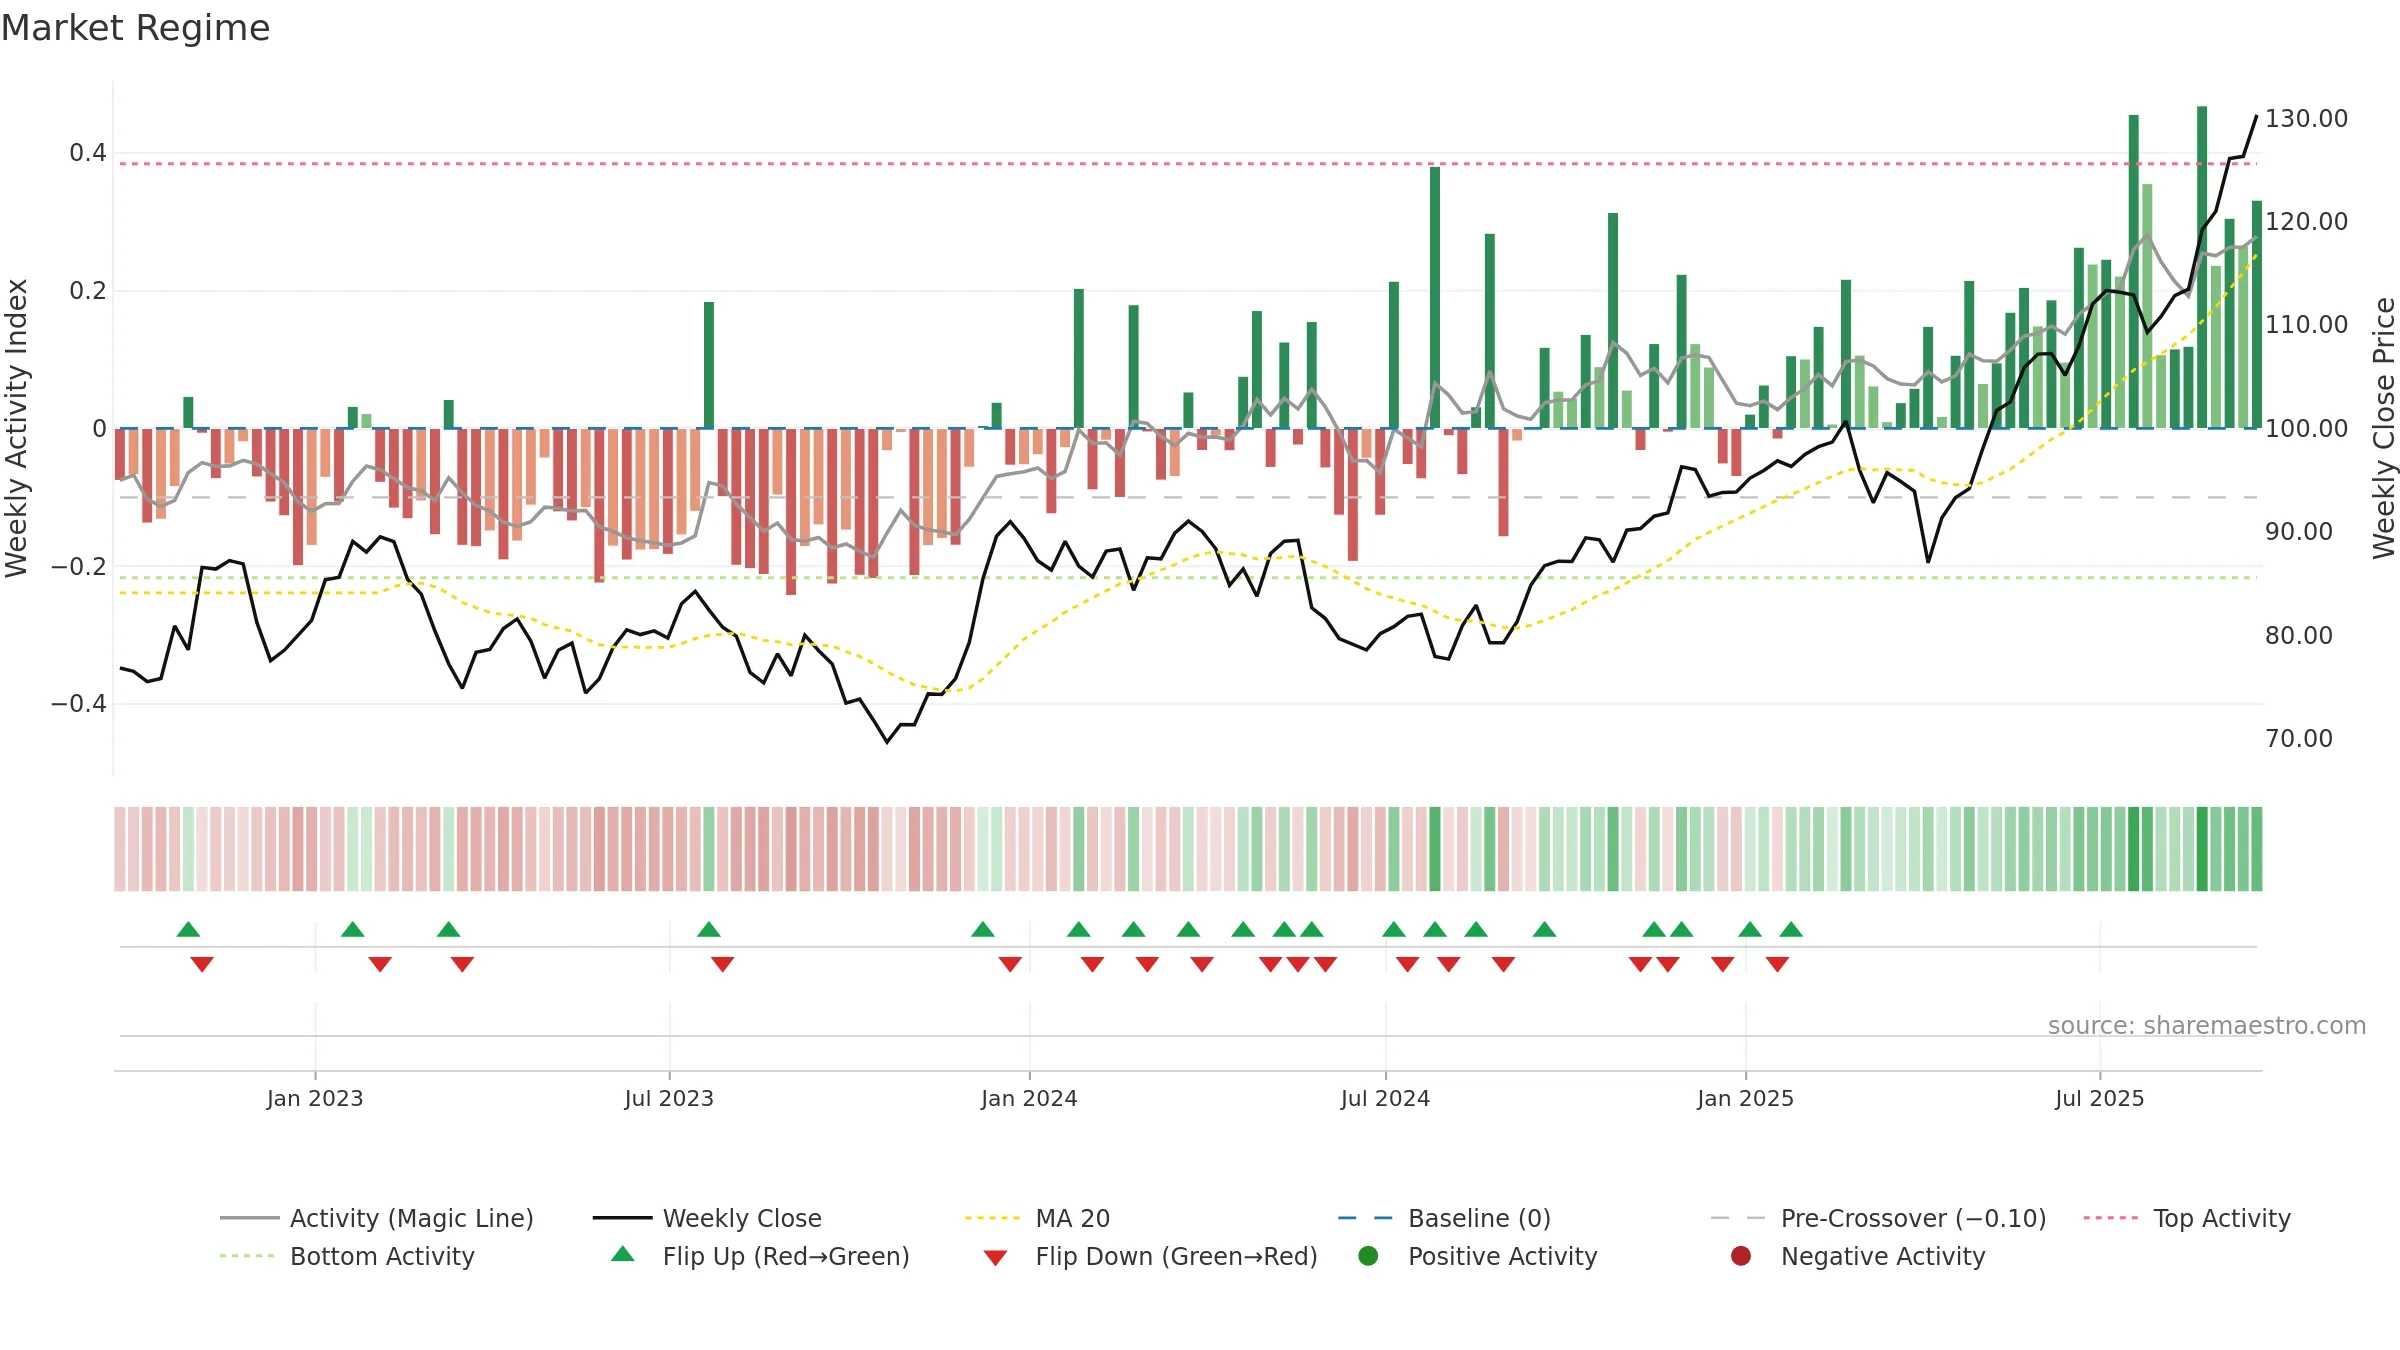Click the red Flip Down triangle in legend
2400x1350 pixels.
point(995,1258)
